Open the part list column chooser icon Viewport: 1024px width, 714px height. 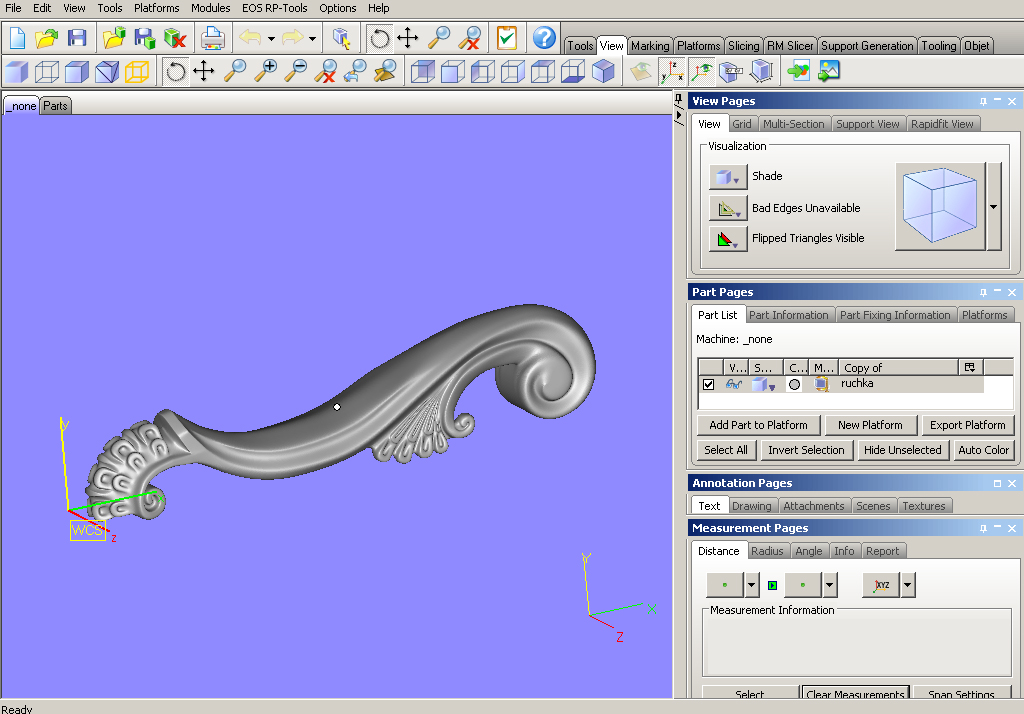(x=970, y=367)
